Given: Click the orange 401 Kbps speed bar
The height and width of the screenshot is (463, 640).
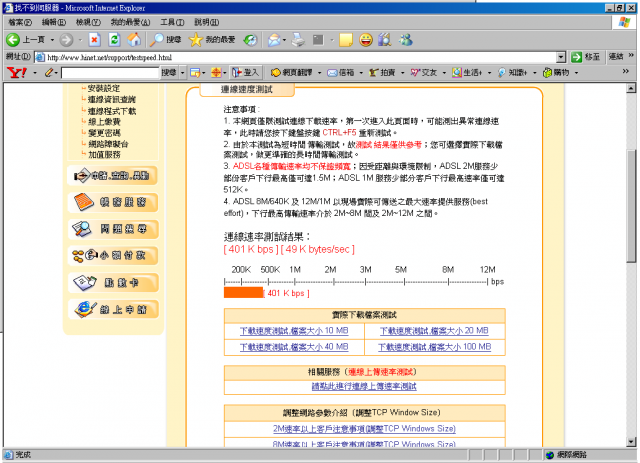Looking at the screenshot, I should (x=243, y=292).
